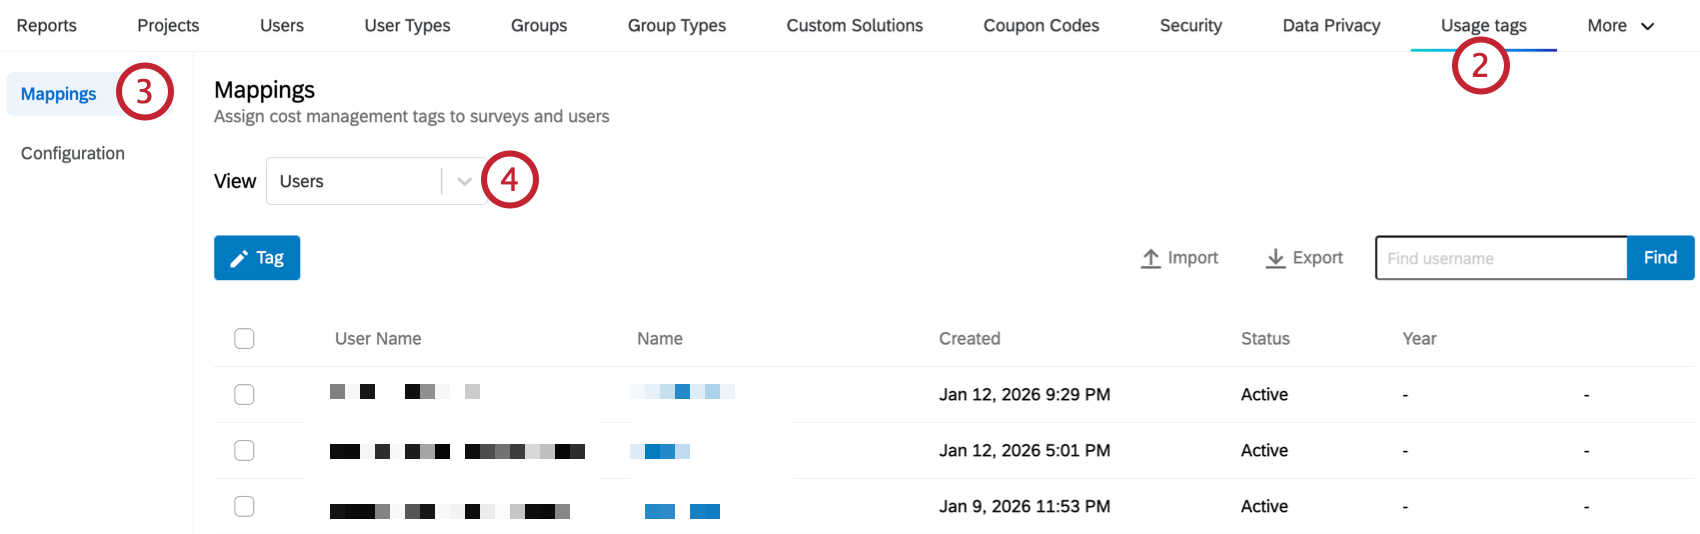Check the row created Jan 12, 9:29 PM

[244, 395]
